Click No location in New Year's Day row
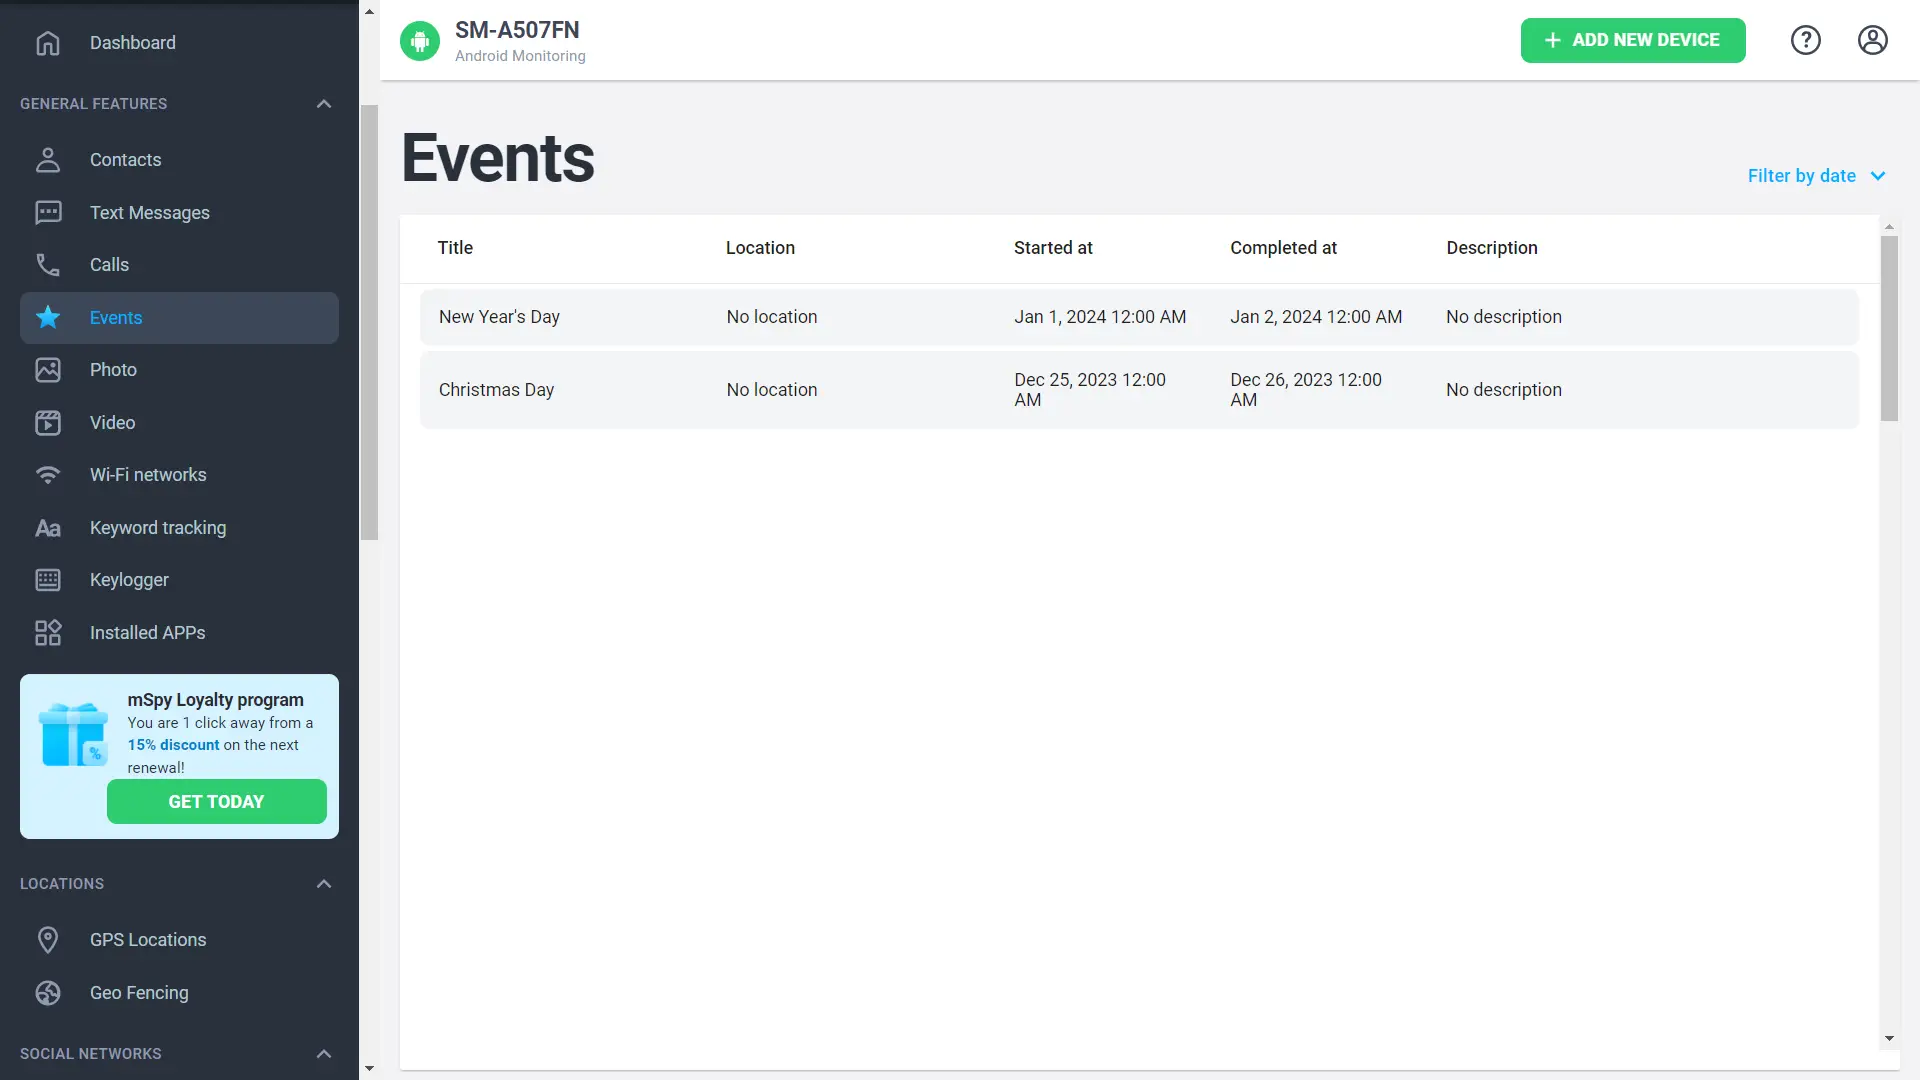The height and width of the screenshot is (1080, 1920). tap(772, 317)
